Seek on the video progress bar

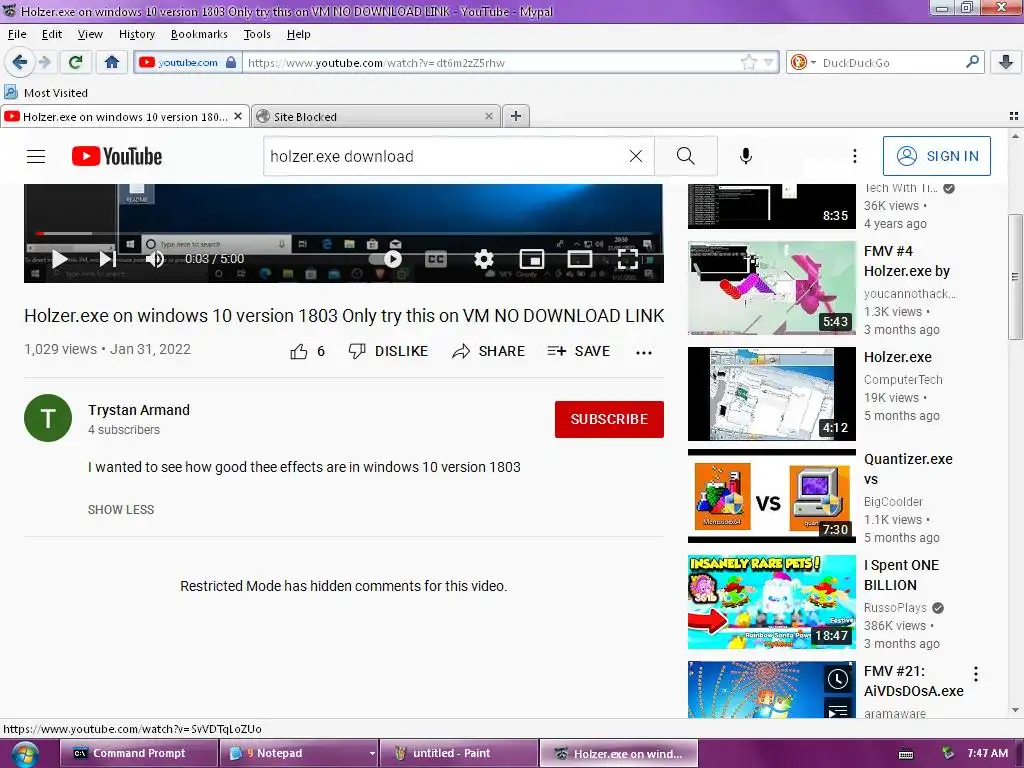point(344,233)
